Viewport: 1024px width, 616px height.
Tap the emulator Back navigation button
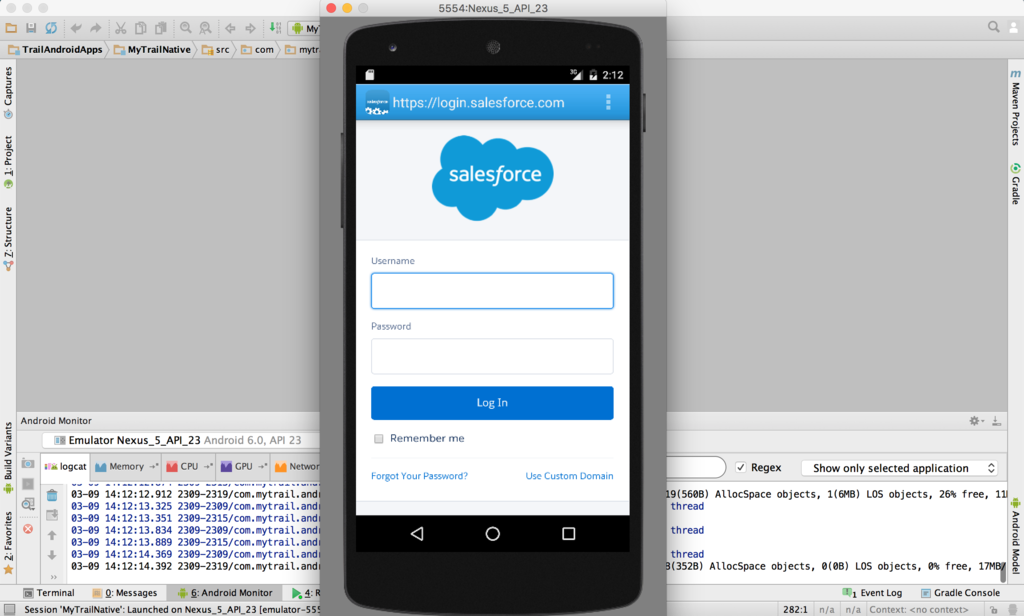(x=417, y=534)
